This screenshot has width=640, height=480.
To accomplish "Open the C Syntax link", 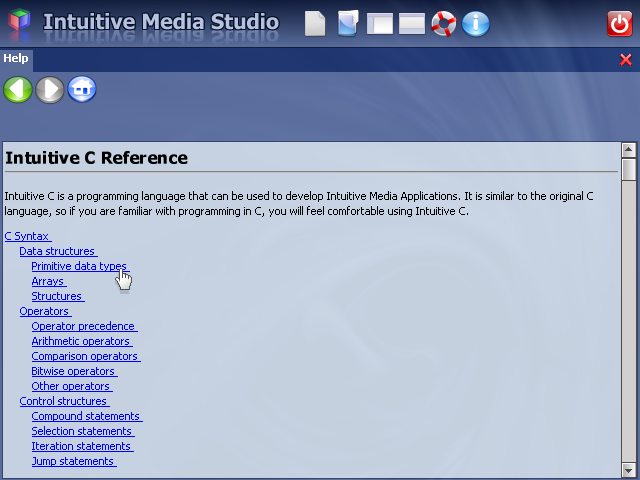I will click(x=28, y=236).
